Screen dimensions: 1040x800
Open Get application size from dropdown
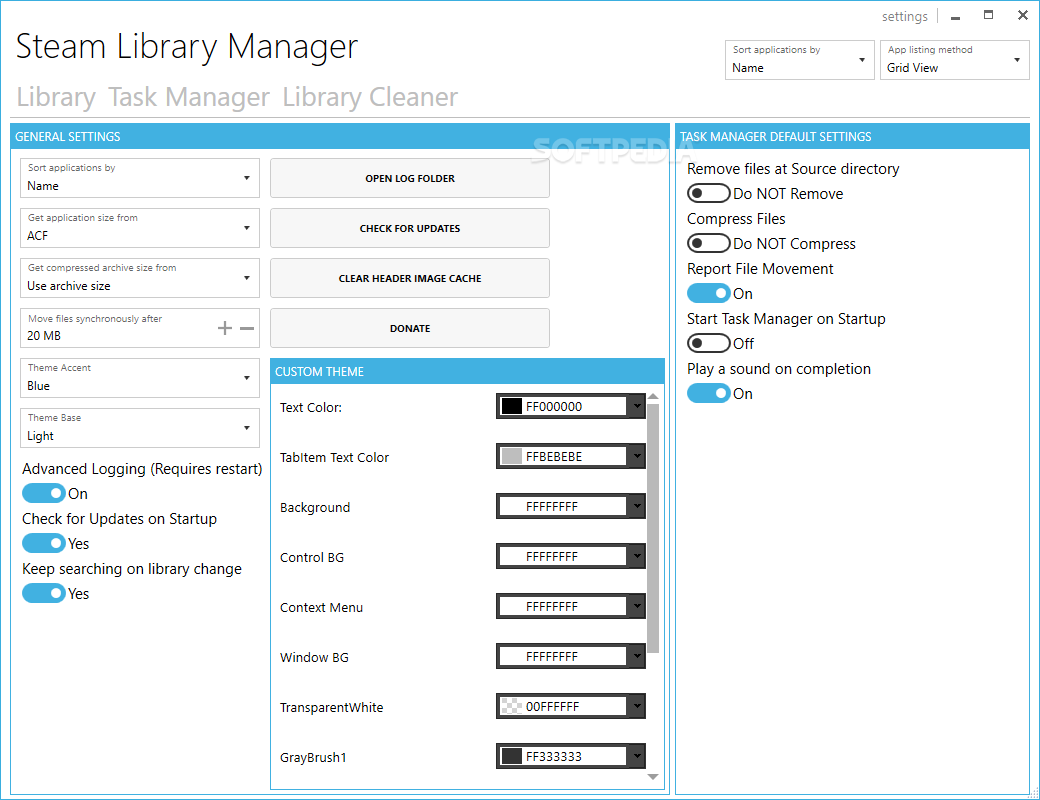click(x=140, y=228)
